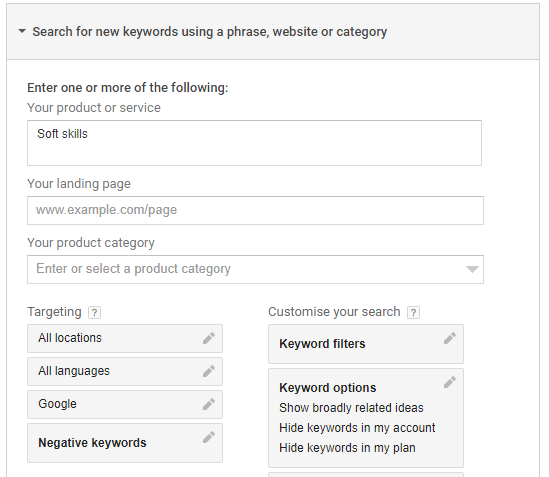Collapse the Search for new keywords section
Image resolution: width=549 pixels, height=477 pixels.
pyautogui.click(x=22, y=31)
